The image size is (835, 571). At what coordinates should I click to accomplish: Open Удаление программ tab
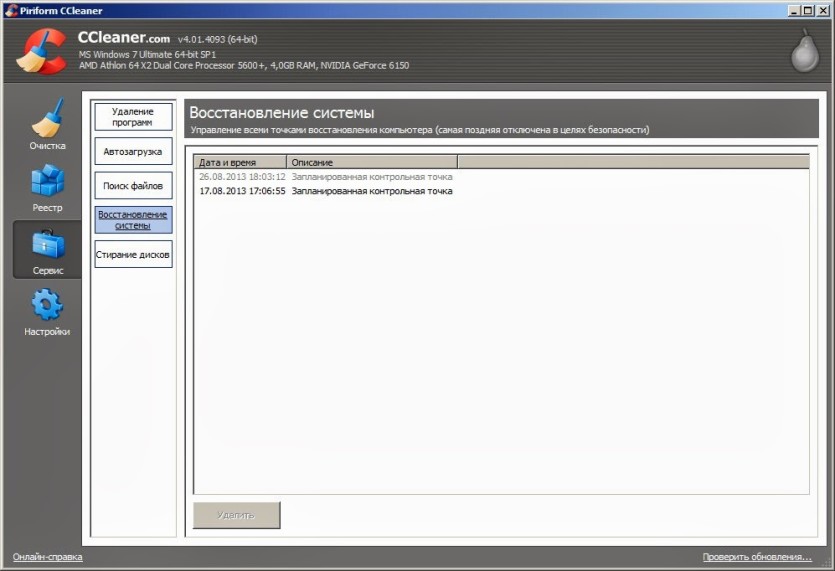[x=133, y=117]
